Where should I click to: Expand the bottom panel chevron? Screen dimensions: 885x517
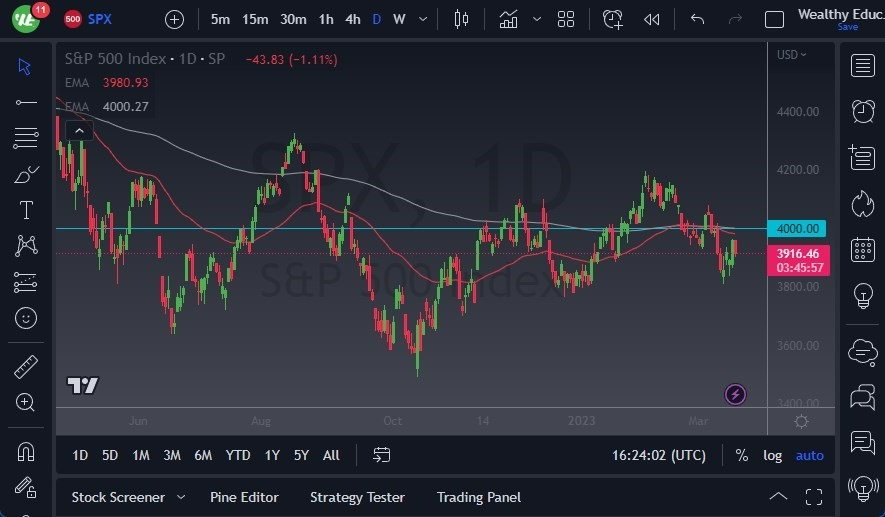click(778, 497)
